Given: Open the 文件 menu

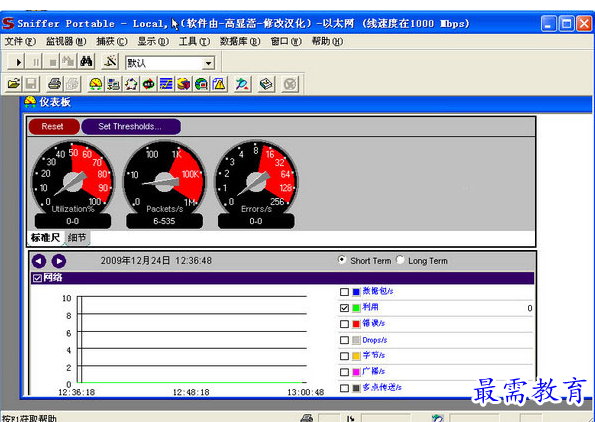Looking at the screenshot, I should coord(20,41).
